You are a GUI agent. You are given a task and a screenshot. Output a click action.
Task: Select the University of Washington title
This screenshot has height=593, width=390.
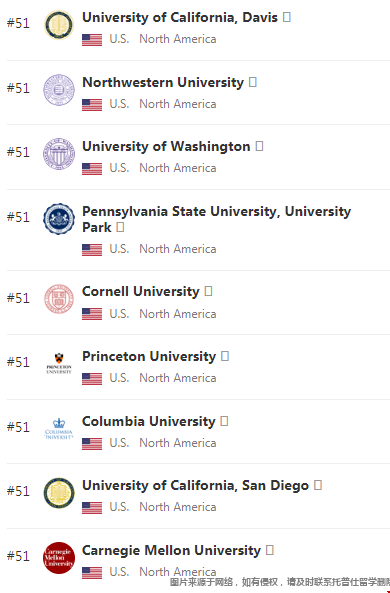pyautogui.click(x=166, y=146)
